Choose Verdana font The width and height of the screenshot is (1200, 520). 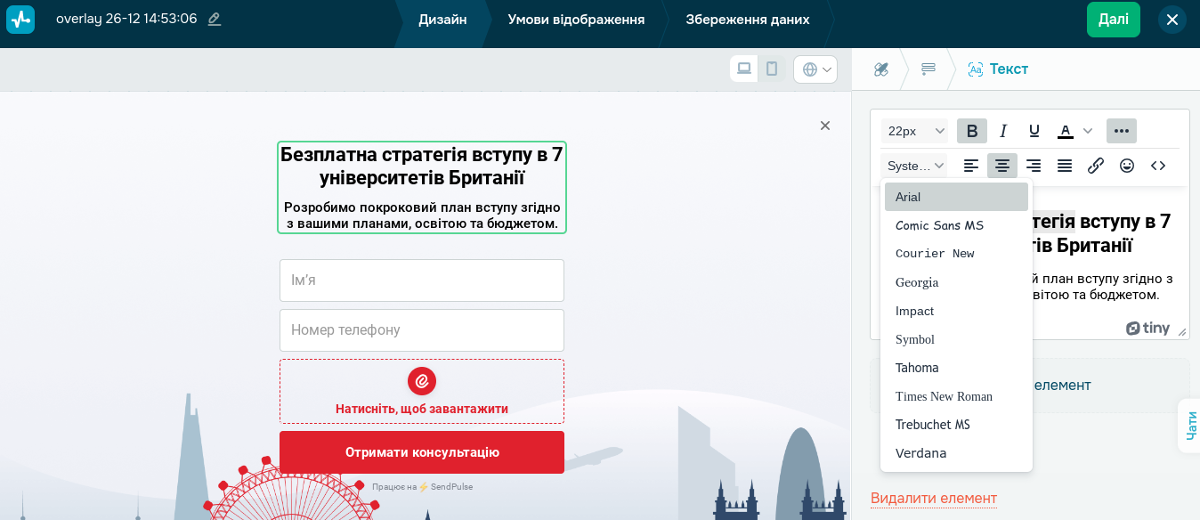[956, 453]
